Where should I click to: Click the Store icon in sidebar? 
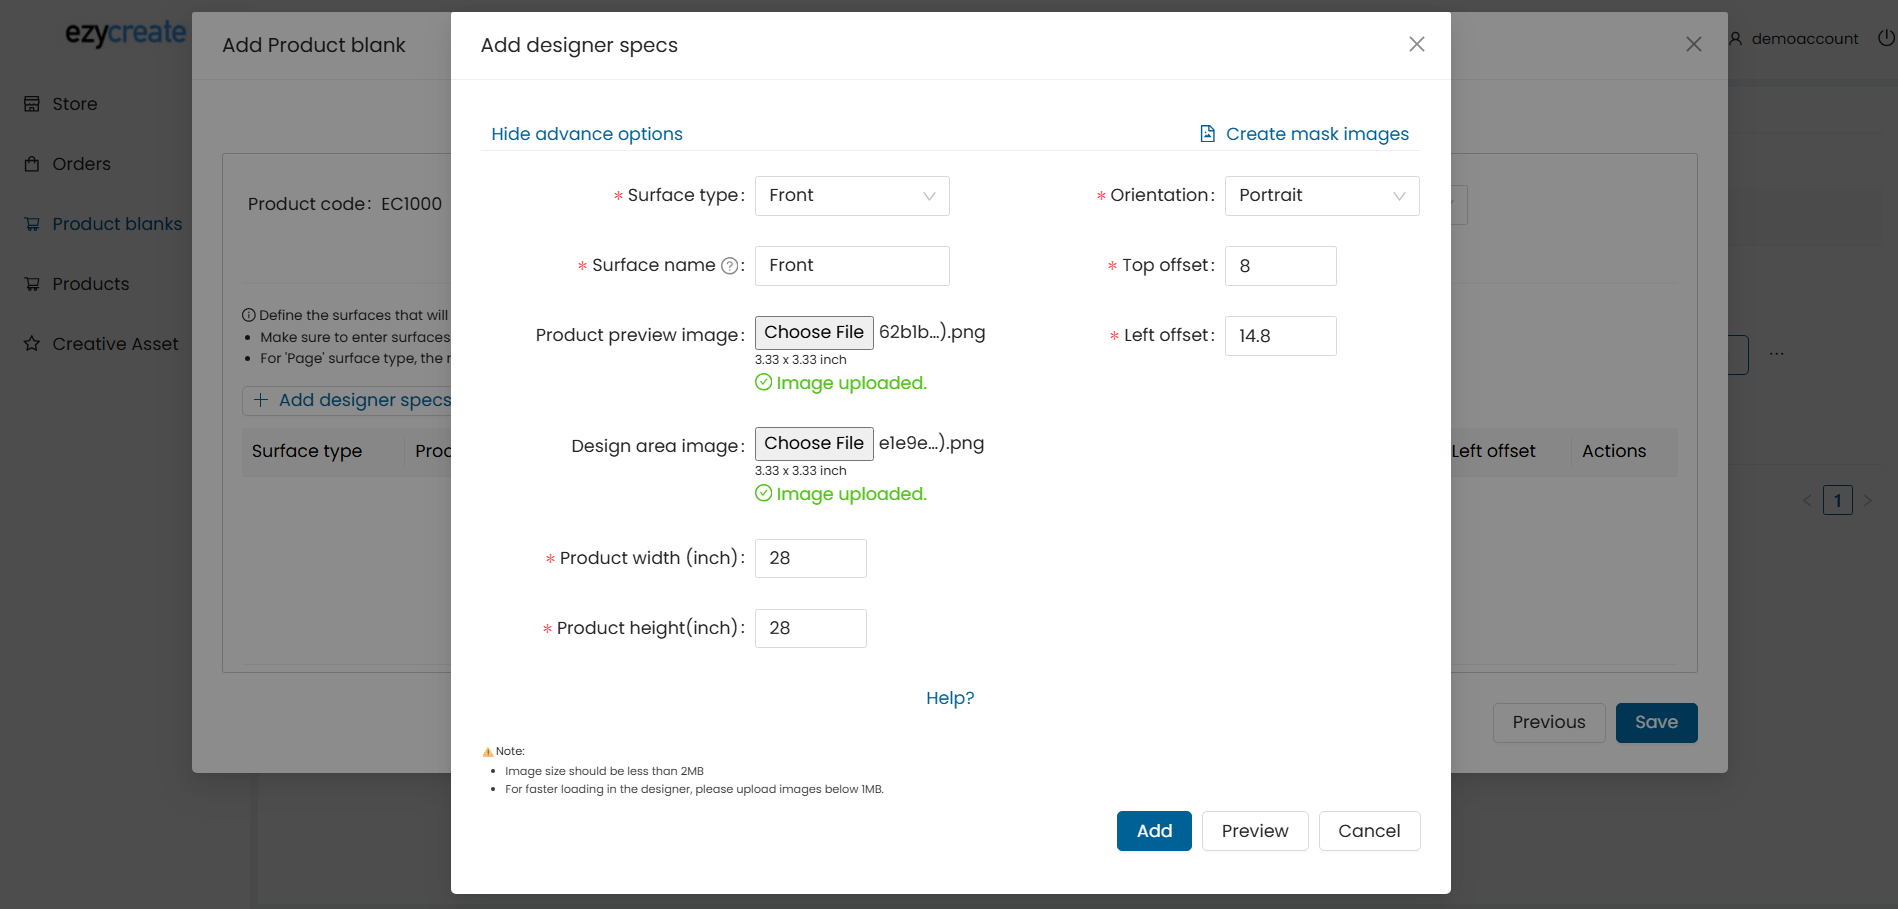click(32, 104)
